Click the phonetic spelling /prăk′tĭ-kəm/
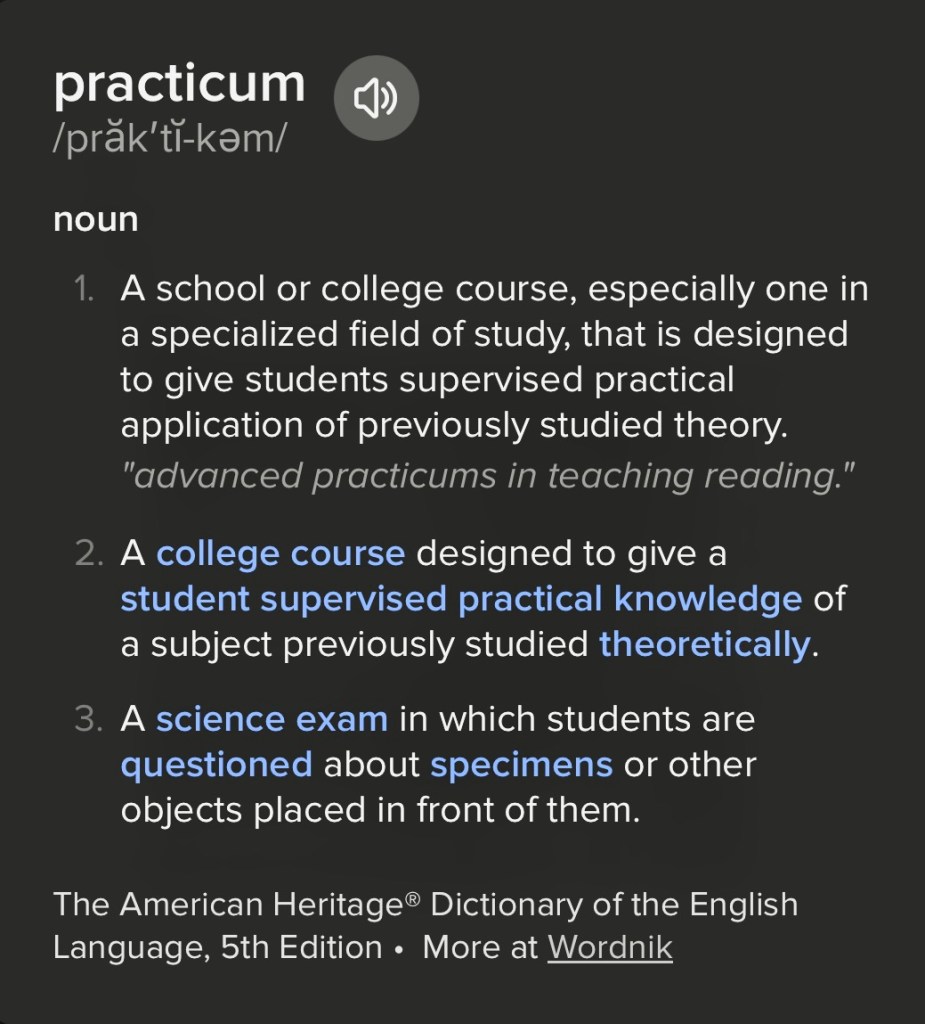The image size is (925, 1024). pyautogui.click(x=169, y=140)
